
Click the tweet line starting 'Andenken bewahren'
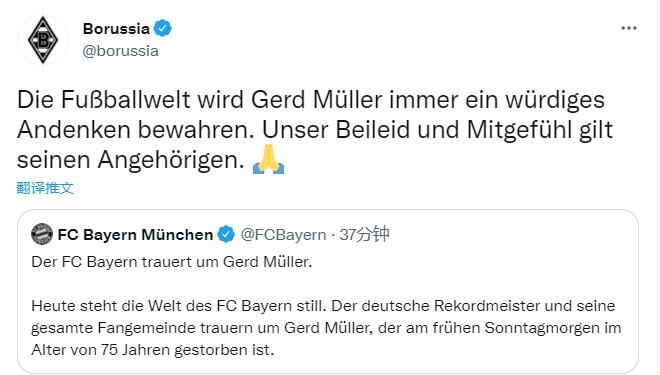315,130
